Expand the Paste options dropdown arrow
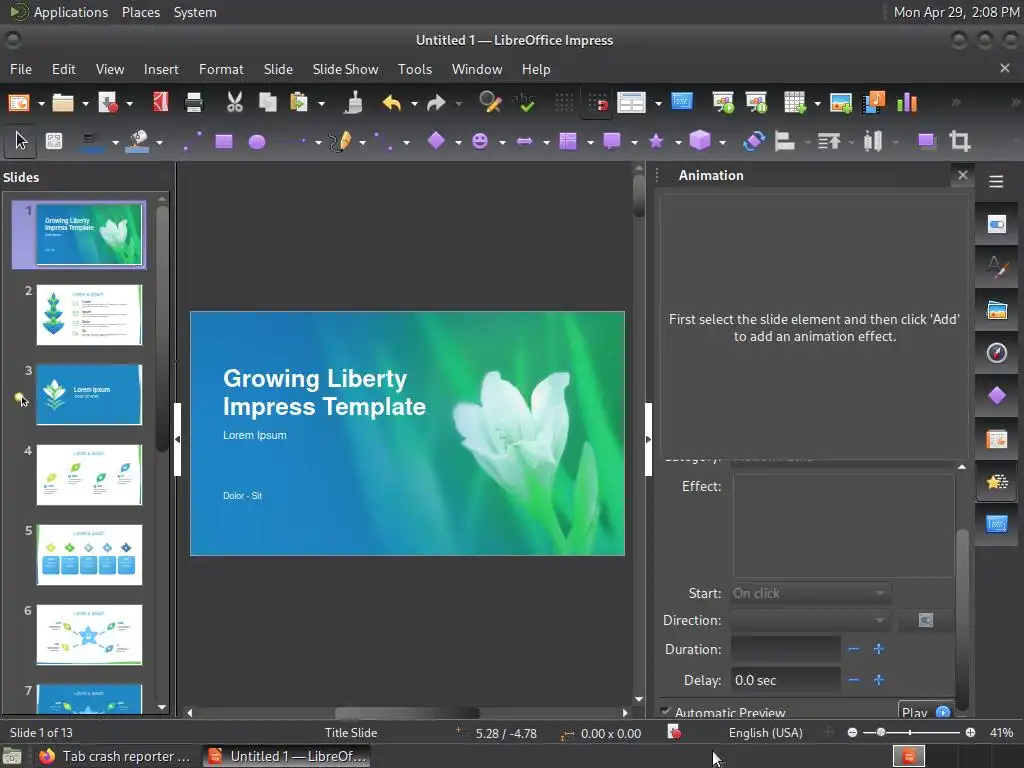Image resolution: width=1024 pixels, height=768 pixels. pyautogui.click(x=321, y=103)
